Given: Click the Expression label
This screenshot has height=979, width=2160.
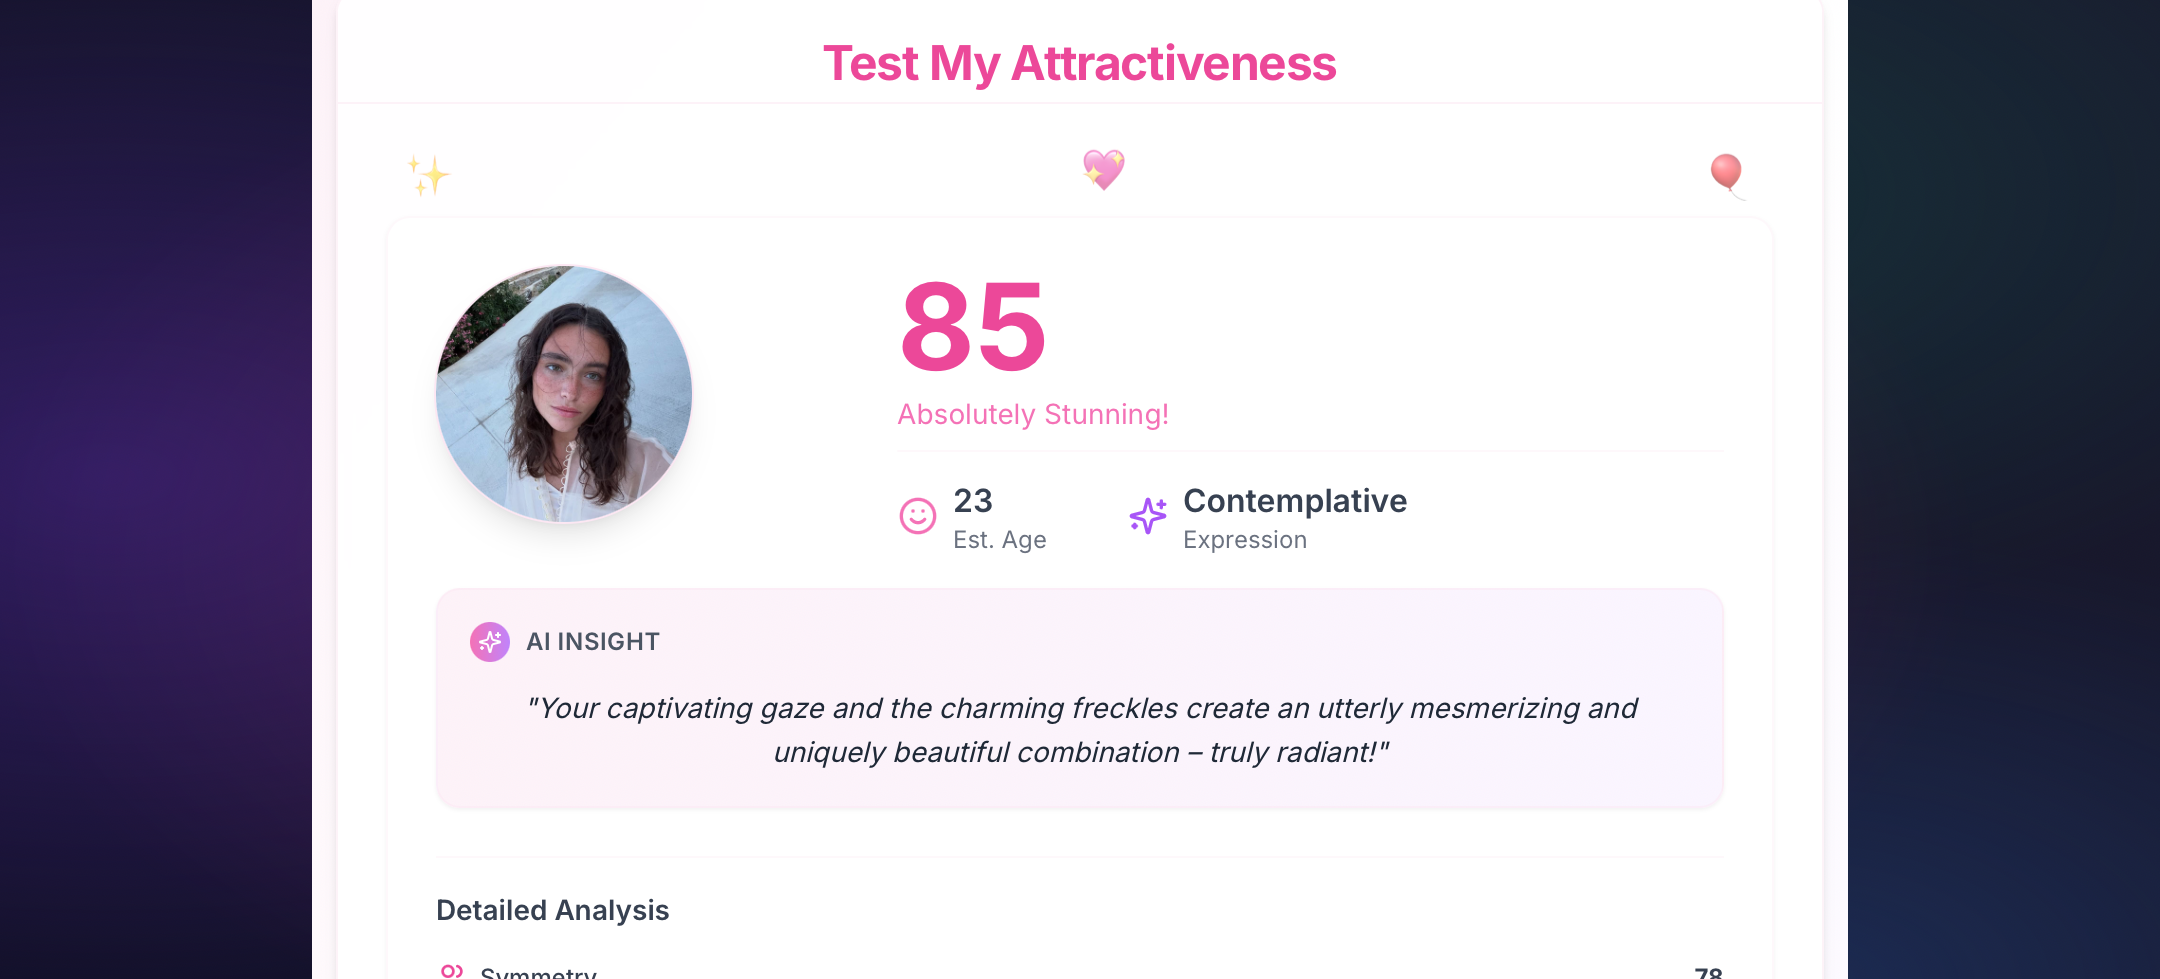Looking at the screenshot, I should [1245, 540].
